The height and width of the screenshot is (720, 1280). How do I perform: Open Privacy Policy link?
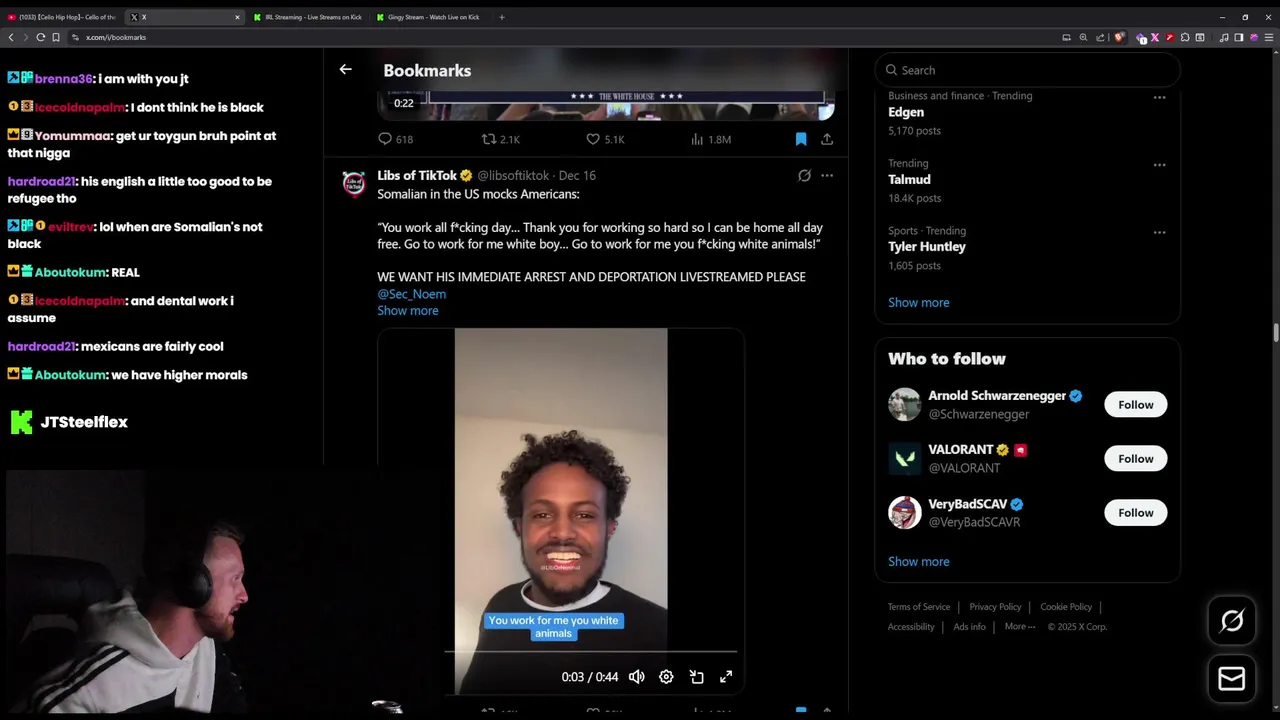coord(995,607)
